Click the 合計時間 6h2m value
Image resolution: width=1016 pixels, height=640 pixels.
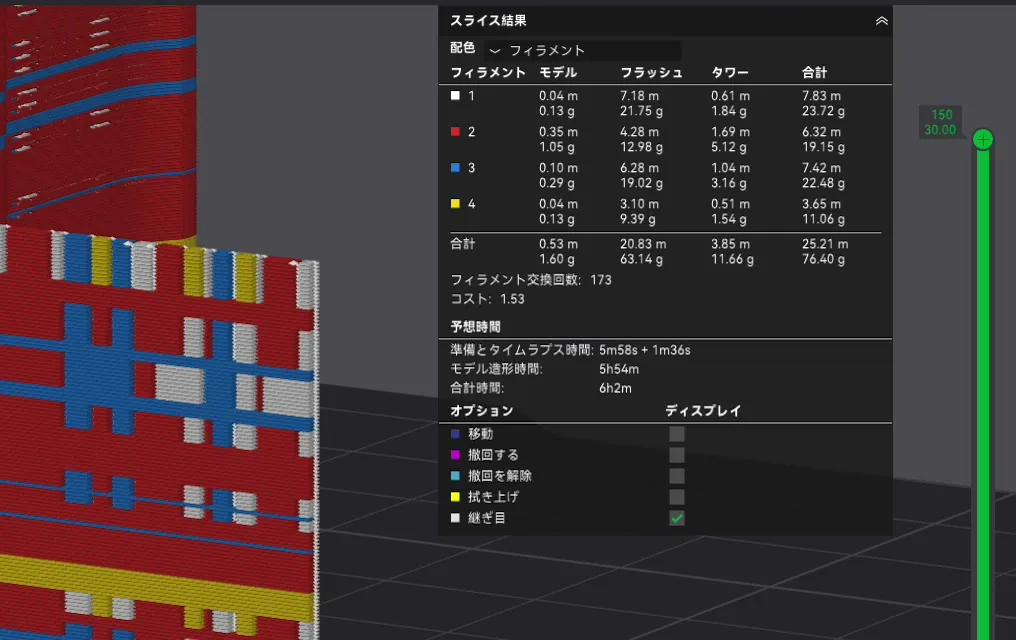[x=615, y=389]
